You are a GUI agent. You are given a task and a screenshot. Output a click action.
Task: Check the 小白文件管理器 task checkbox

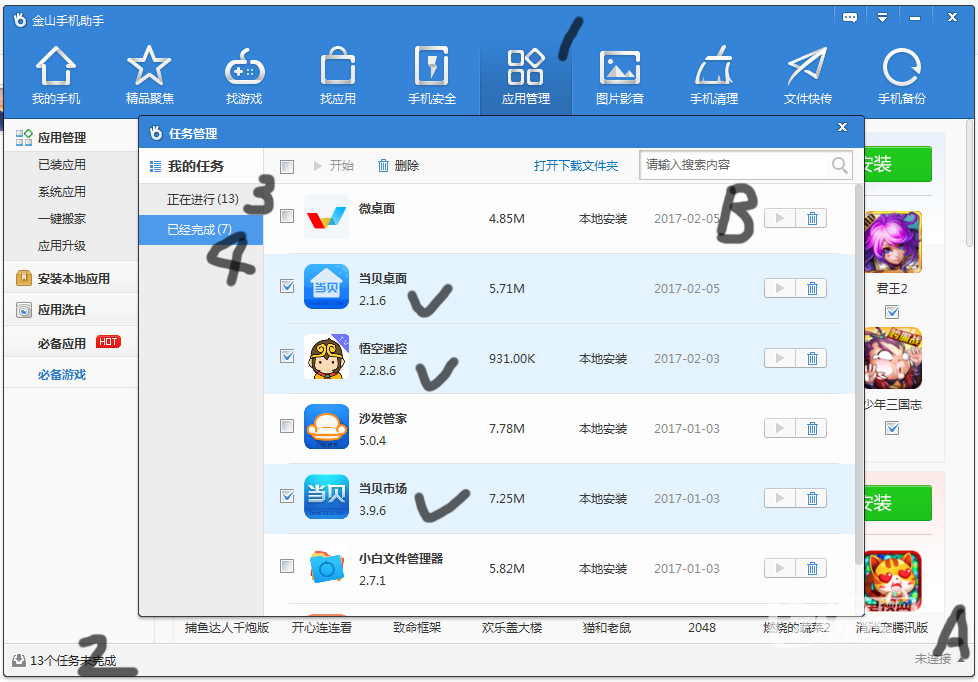click(287, 565)
